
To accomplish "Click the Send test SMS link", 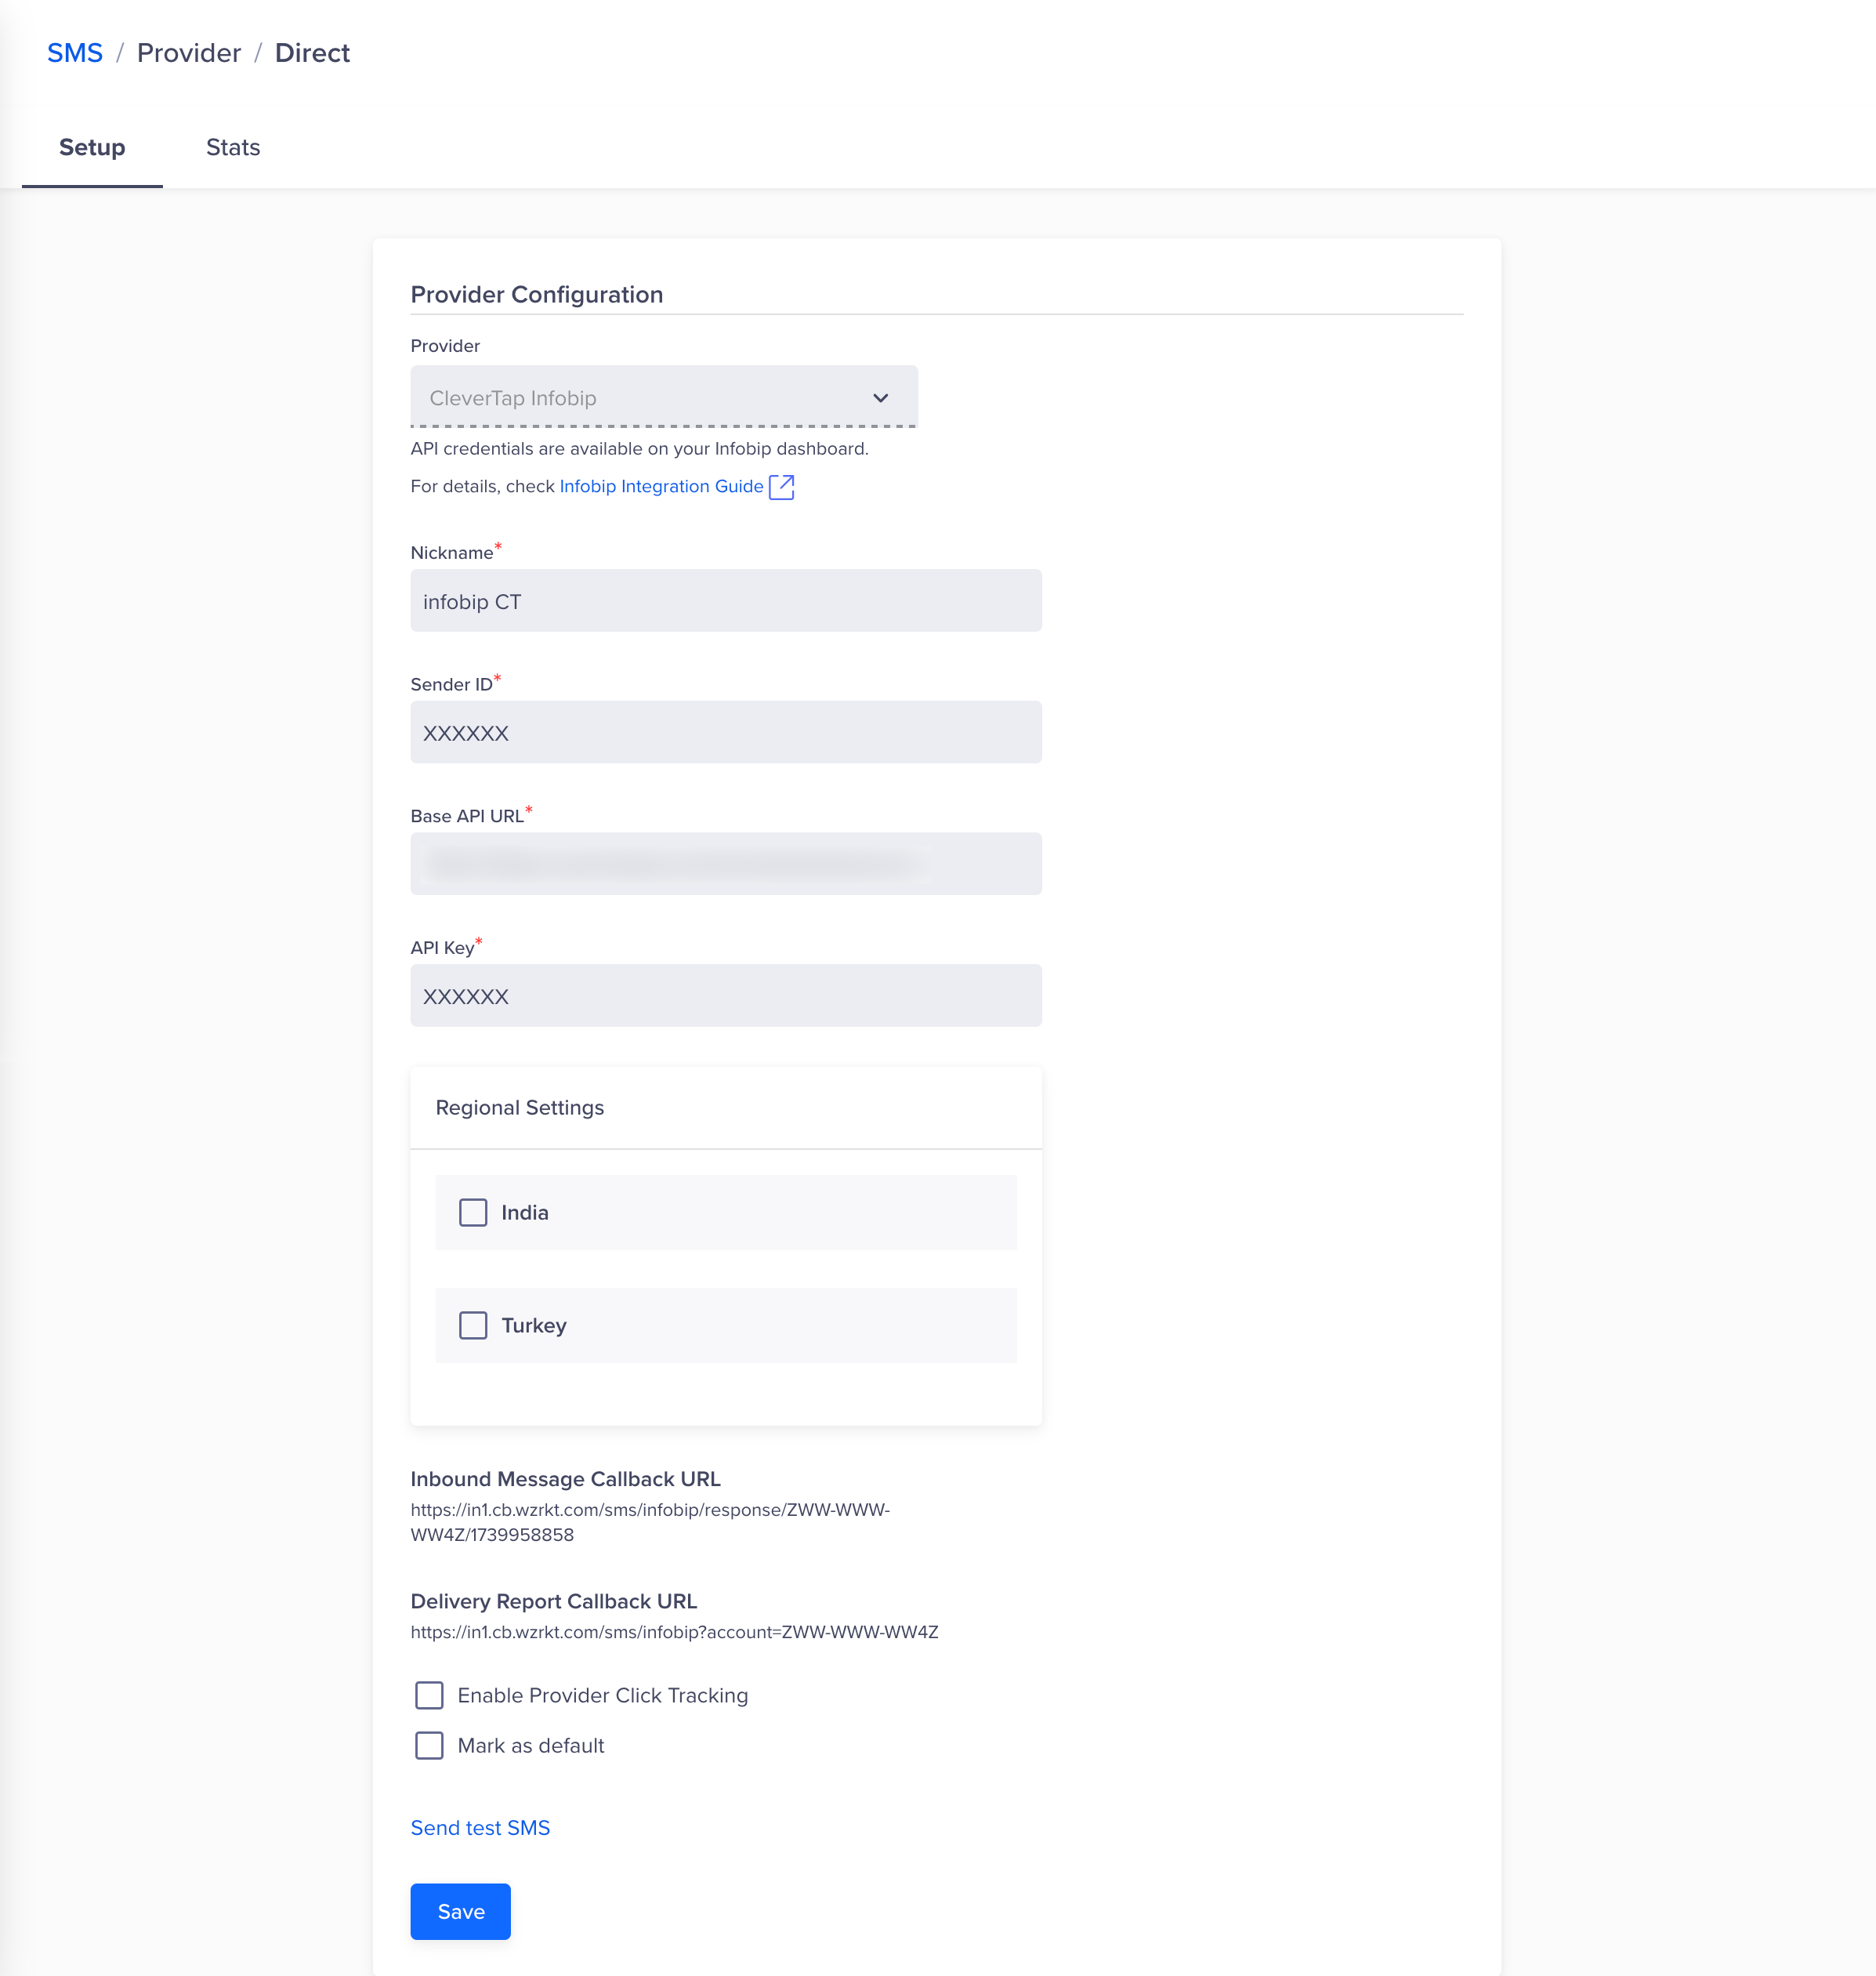I will (480, 1828).
